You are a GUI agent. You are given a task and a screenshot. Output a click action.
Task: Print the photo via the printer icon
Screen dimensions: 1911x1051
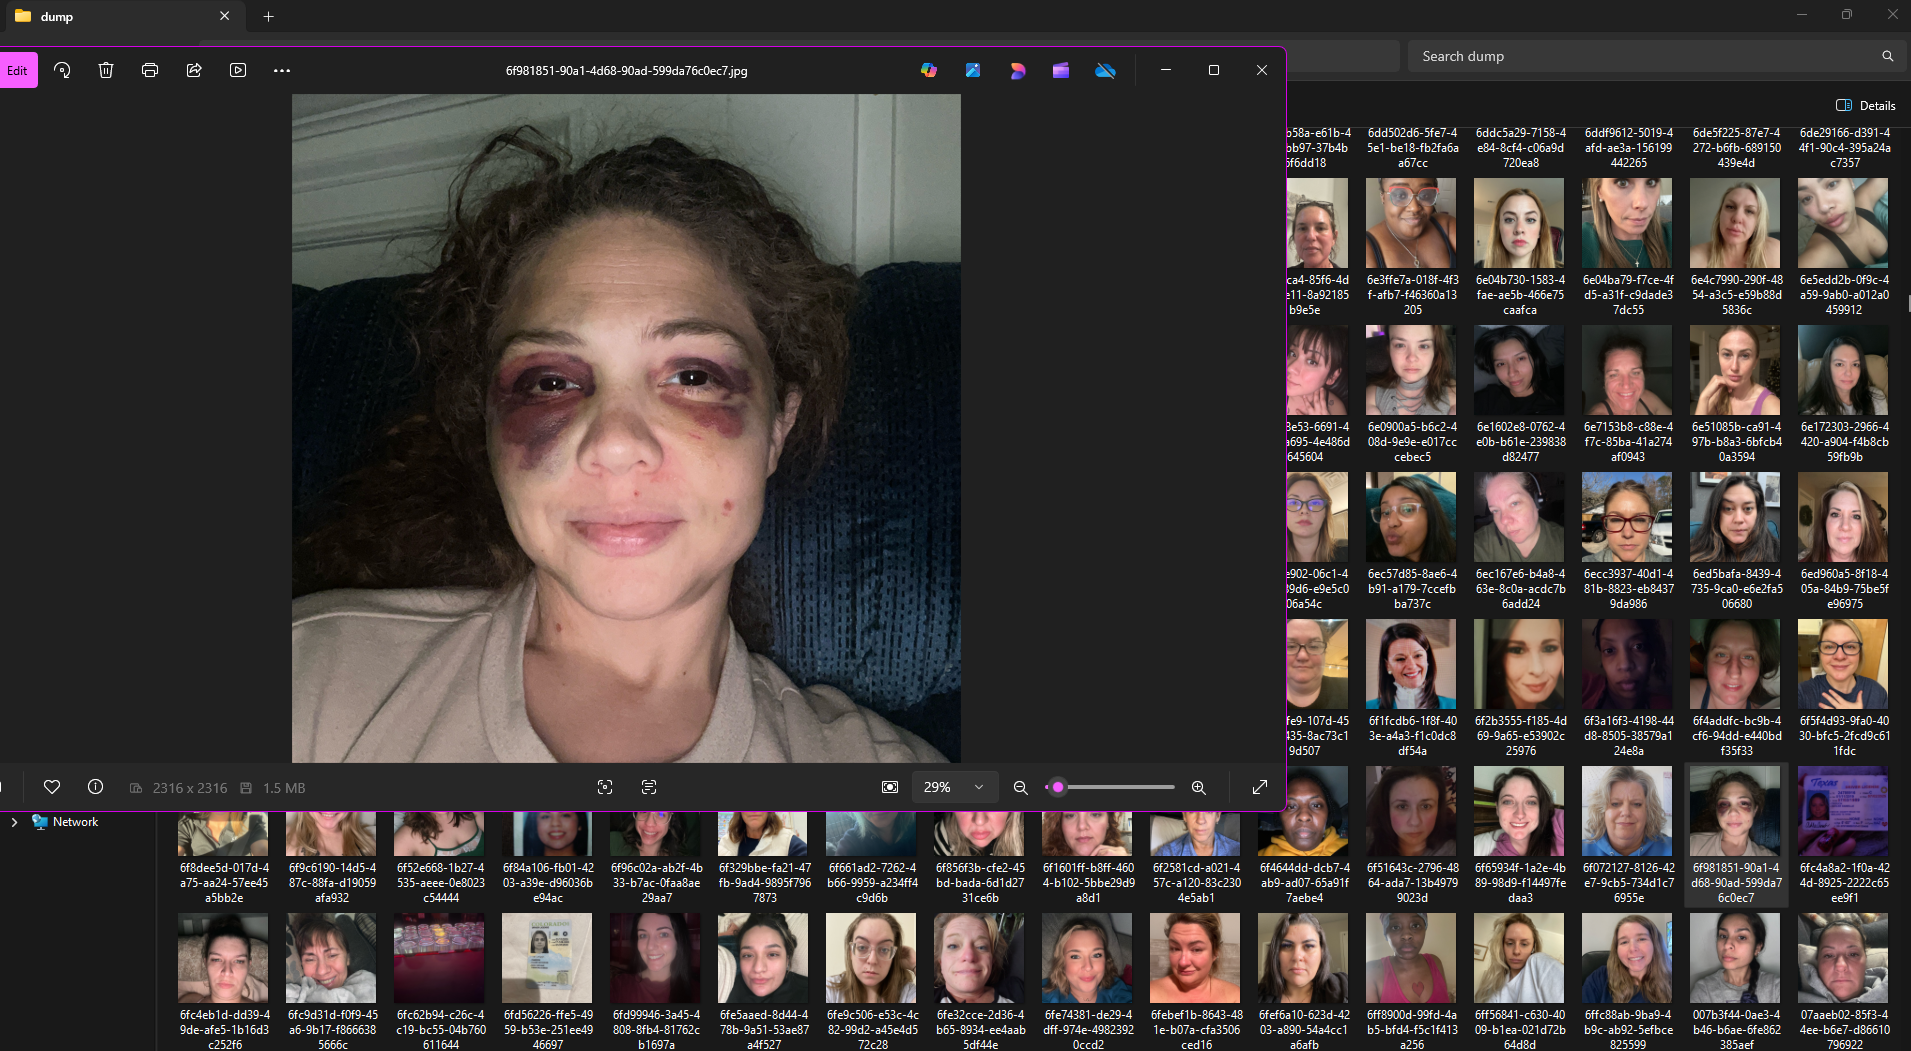click(x=150, y=70)
